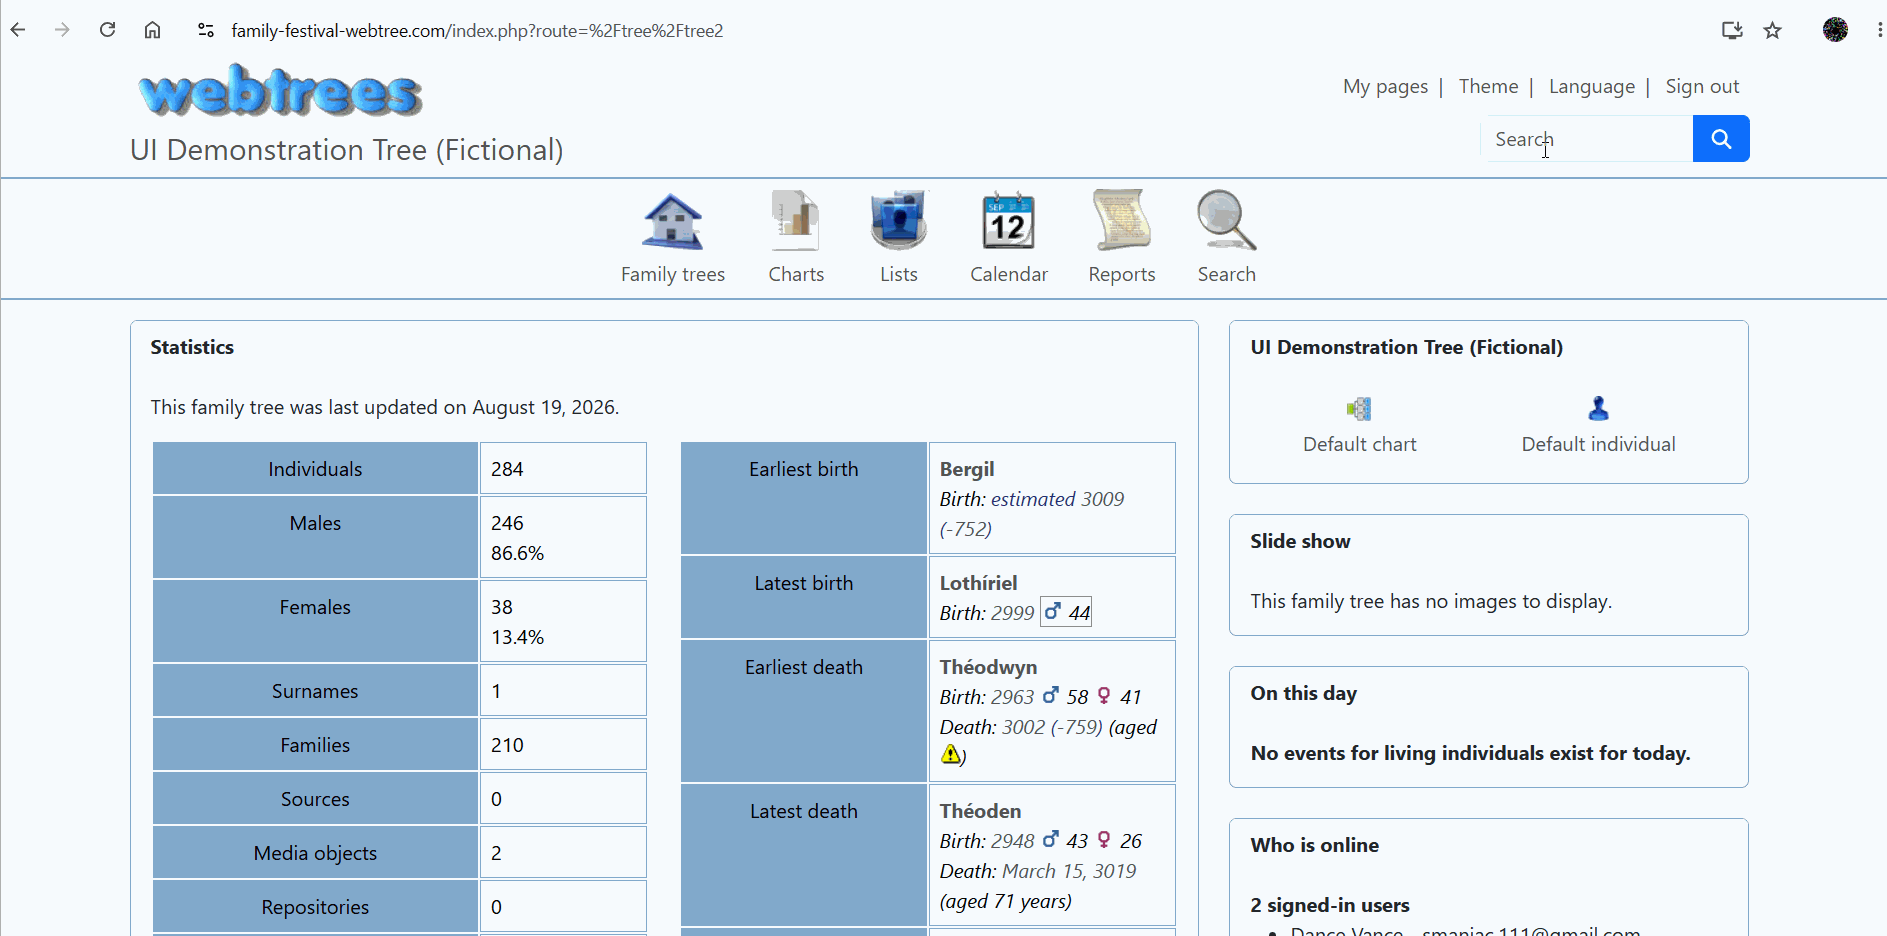Click the Families count 210
This screenshot has height=936, width=1887.
point(507,745)
